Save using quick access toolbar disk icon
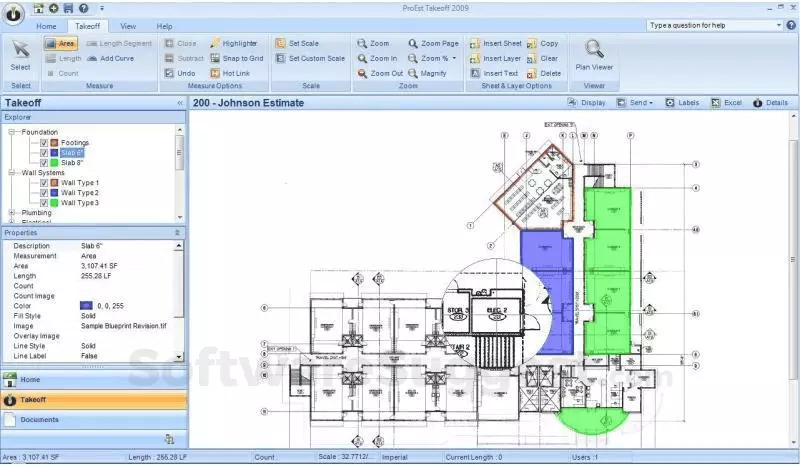Image resolution: width=800 pixels, height=466 pixels. click(x=68, y=8)
